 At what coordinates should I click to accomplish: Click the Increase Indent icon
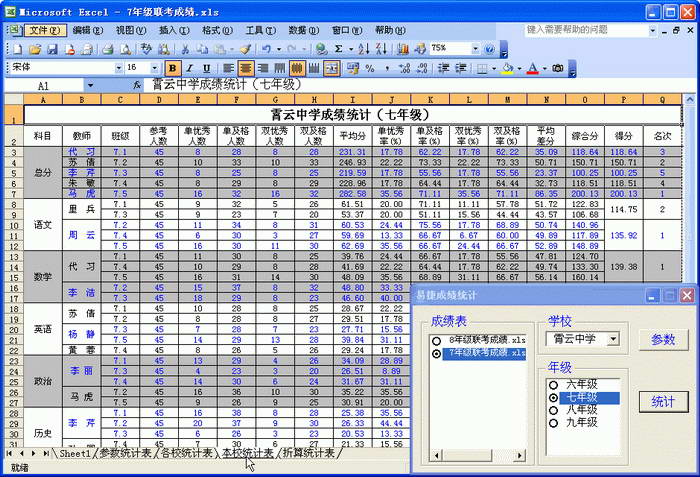[x=460, y=68]
